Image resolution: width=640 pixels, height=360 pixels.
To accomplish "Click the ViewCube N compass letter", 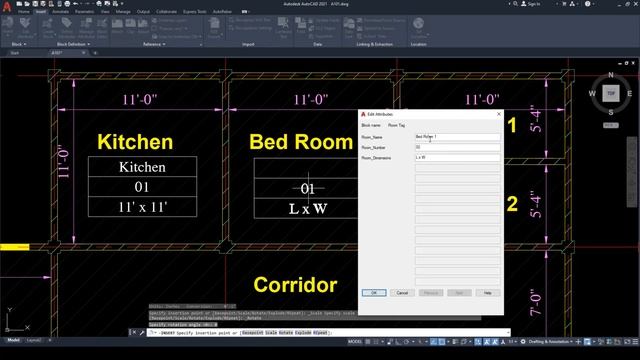I will 611,75.
